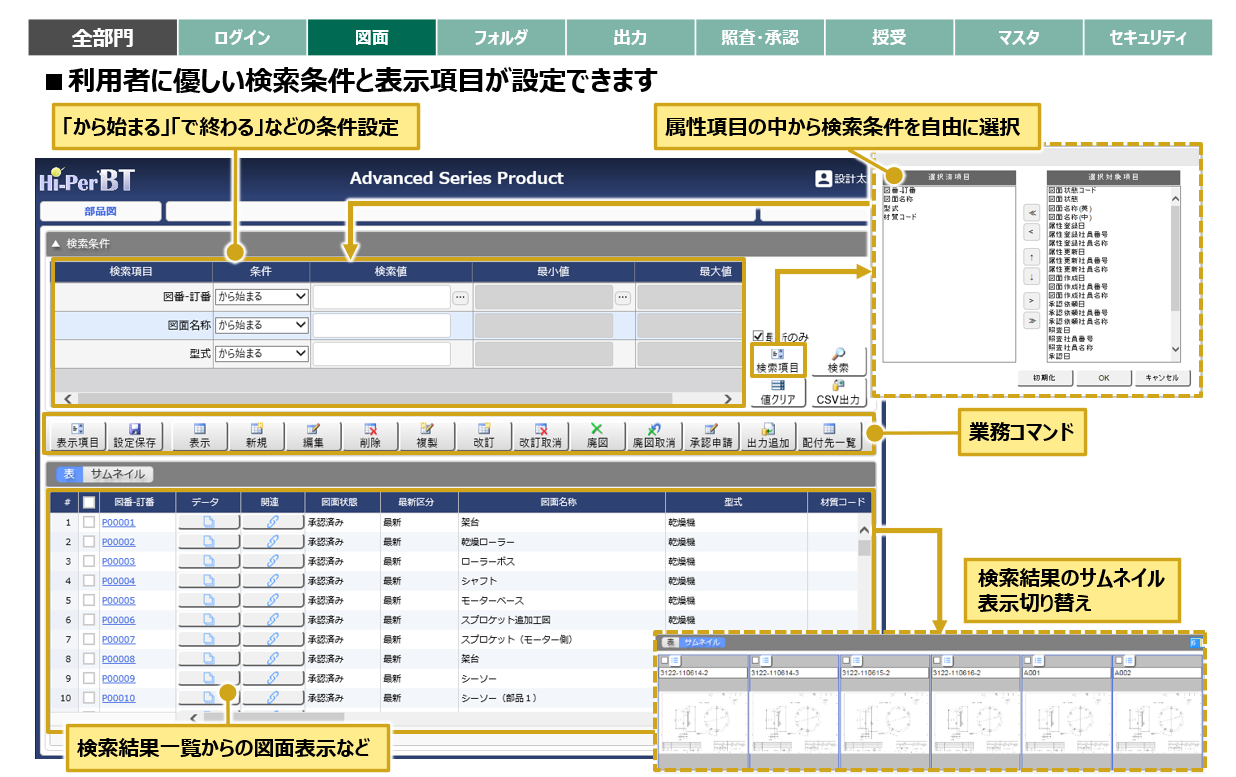Toggle the 最新のみ checkbox
The width and height of the screenshot is (1236, 777).
[758, 336]
